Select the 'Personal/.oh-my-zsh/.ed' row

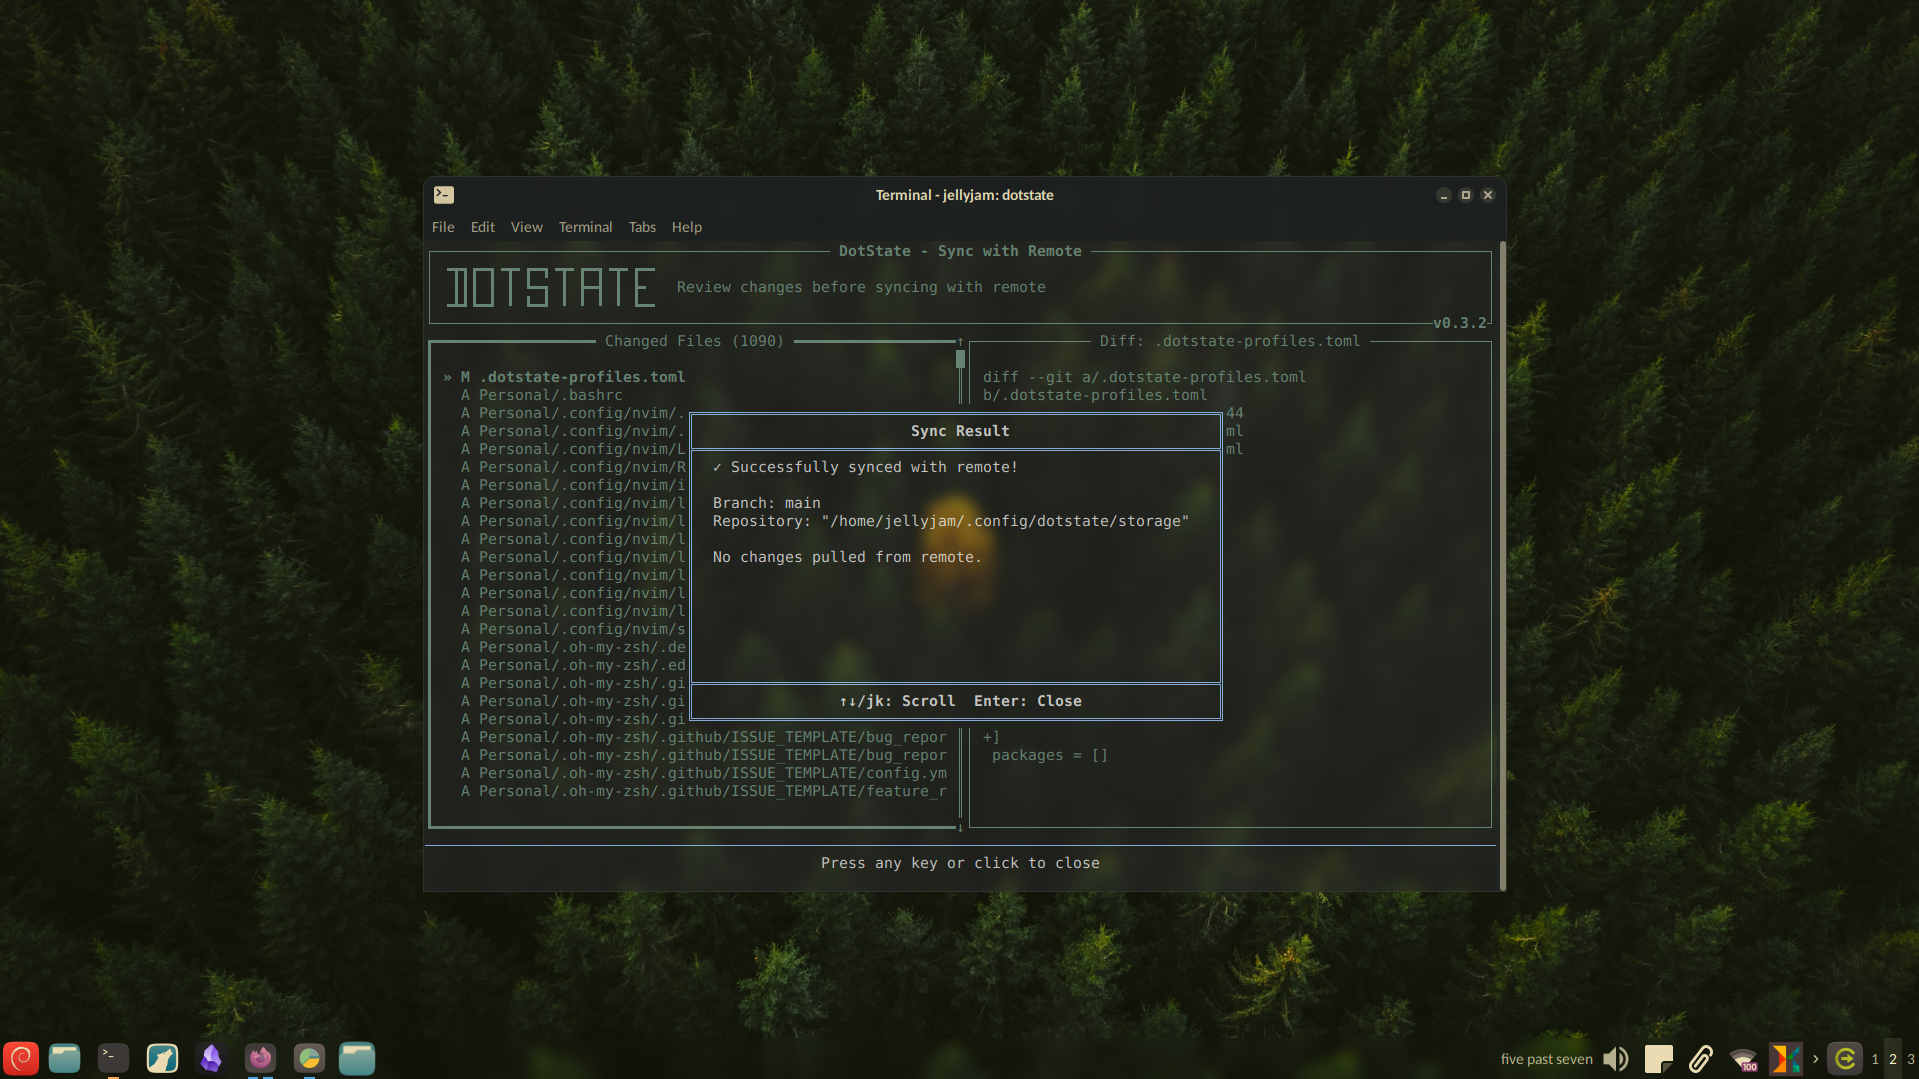click(573, 665)
